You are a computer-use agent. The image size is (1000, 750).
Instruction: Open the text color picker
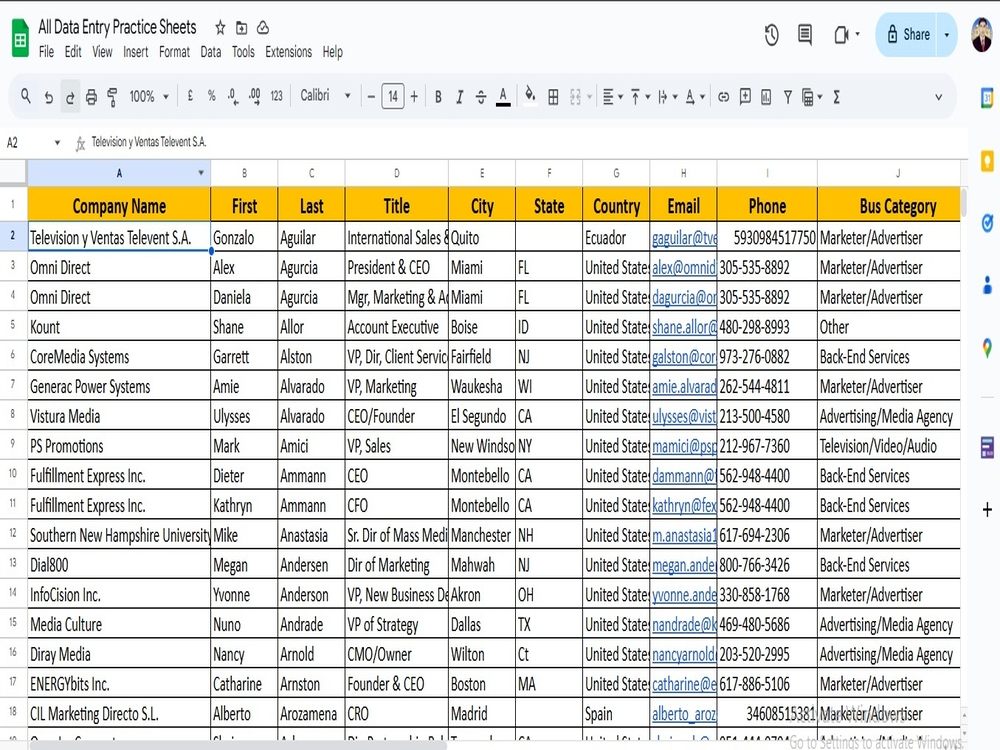pyautogui.click(x=503, y=97)
